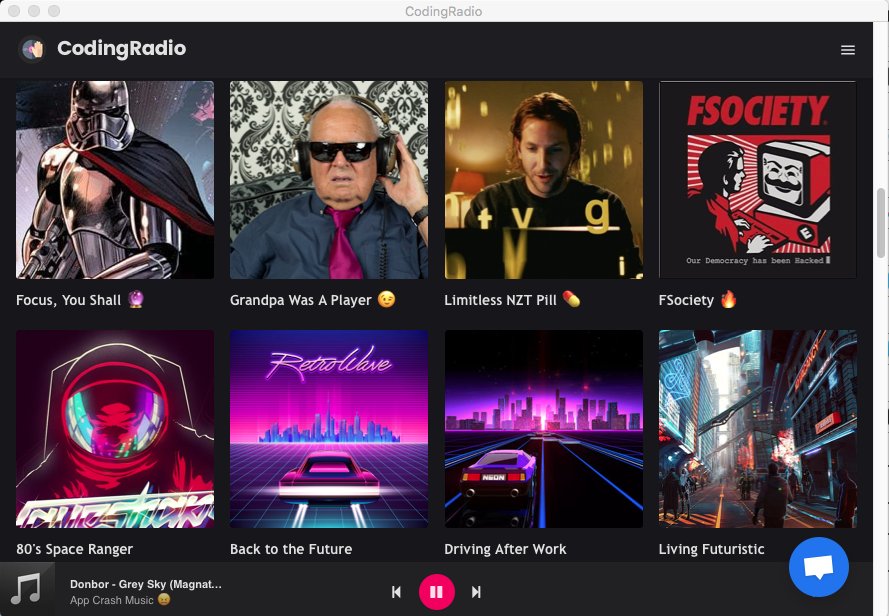Click the 'FSociety' title text
Image resolution: width=889 pixels, height=616 pixels.
[x=686, y=300]
